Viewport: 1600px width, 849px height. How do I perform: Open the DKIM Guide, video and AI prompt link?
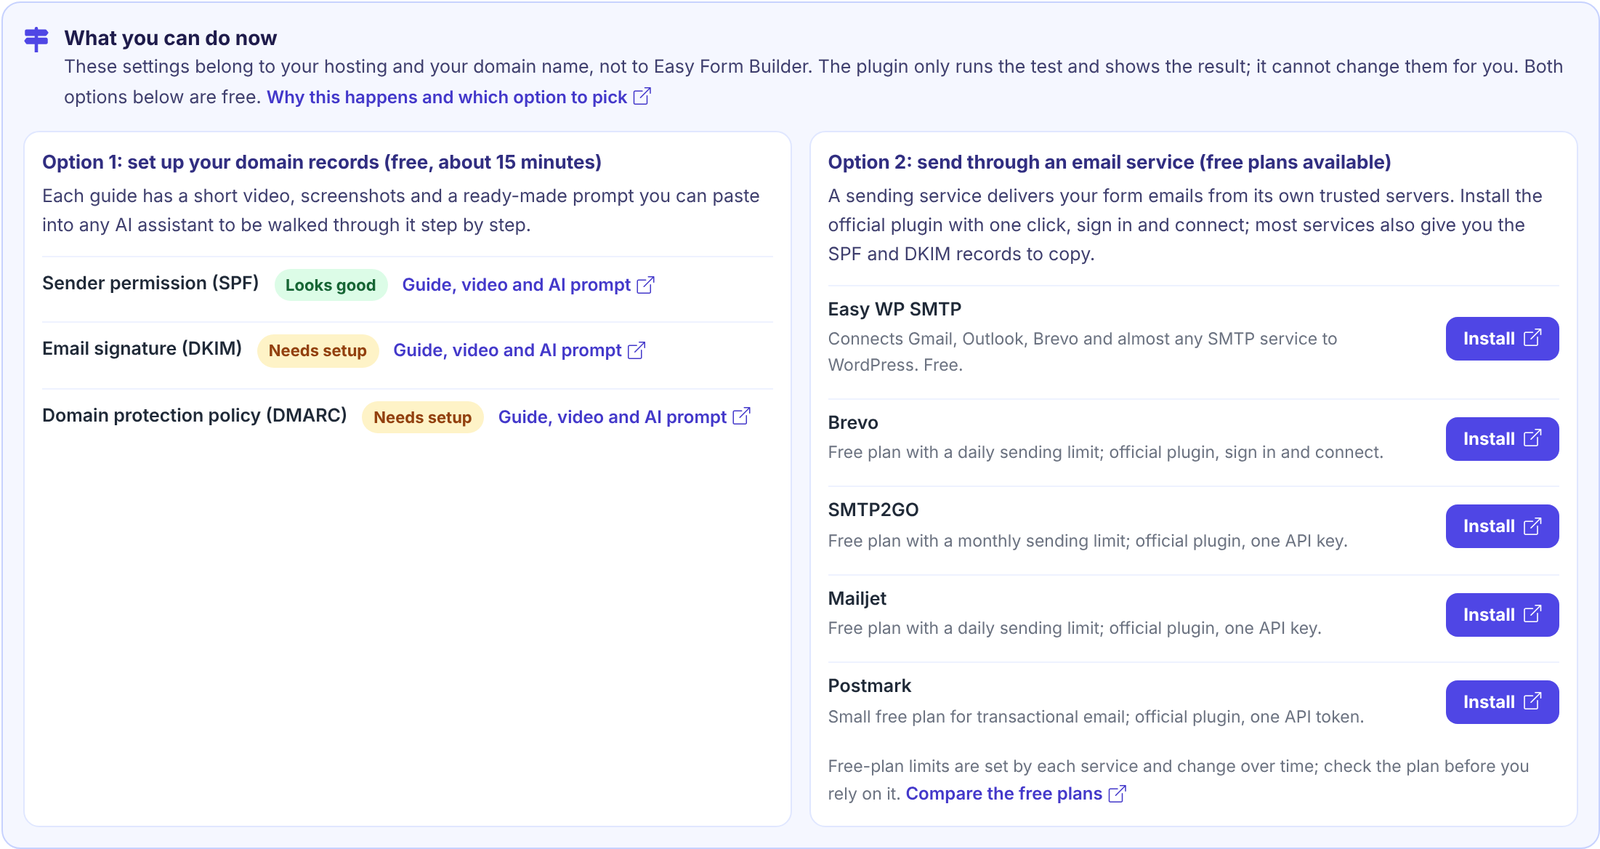coord(519,350)
